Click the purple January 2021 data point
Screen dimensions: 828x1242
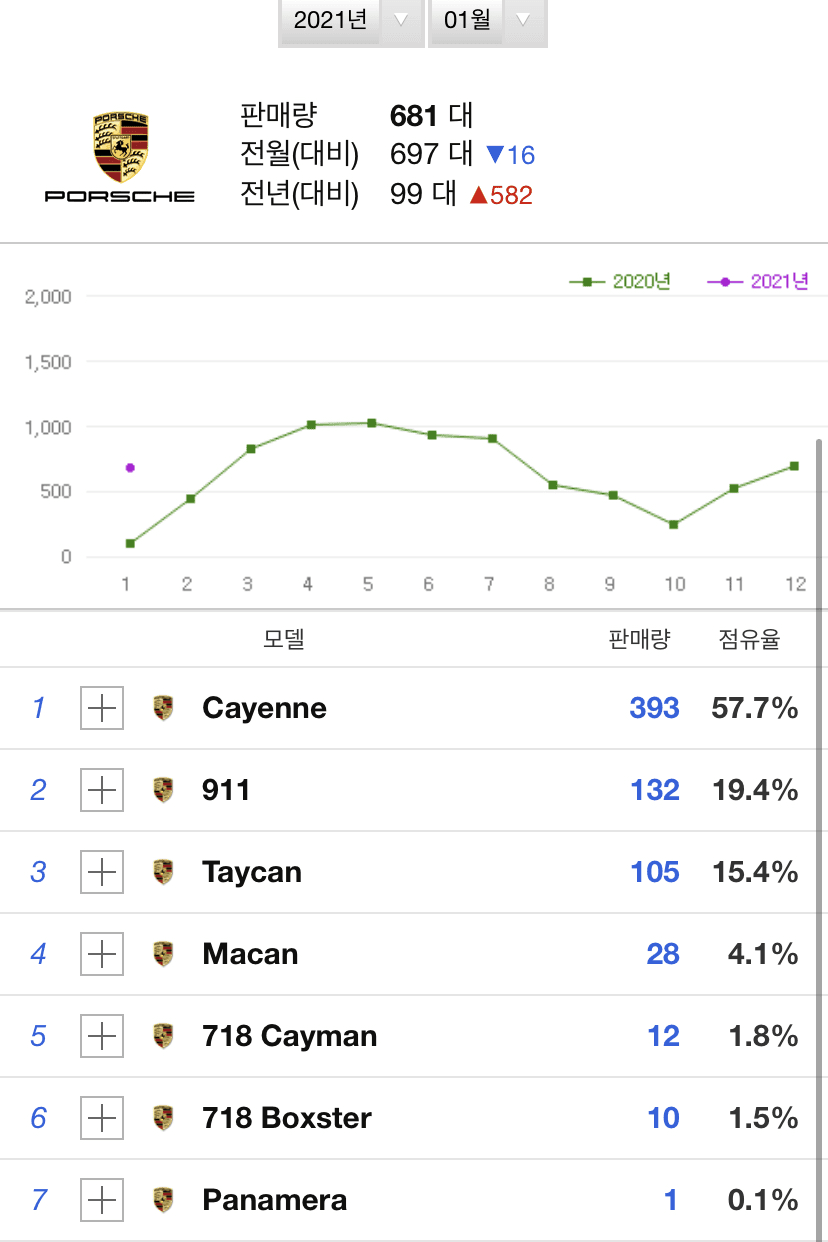point(128,467)
